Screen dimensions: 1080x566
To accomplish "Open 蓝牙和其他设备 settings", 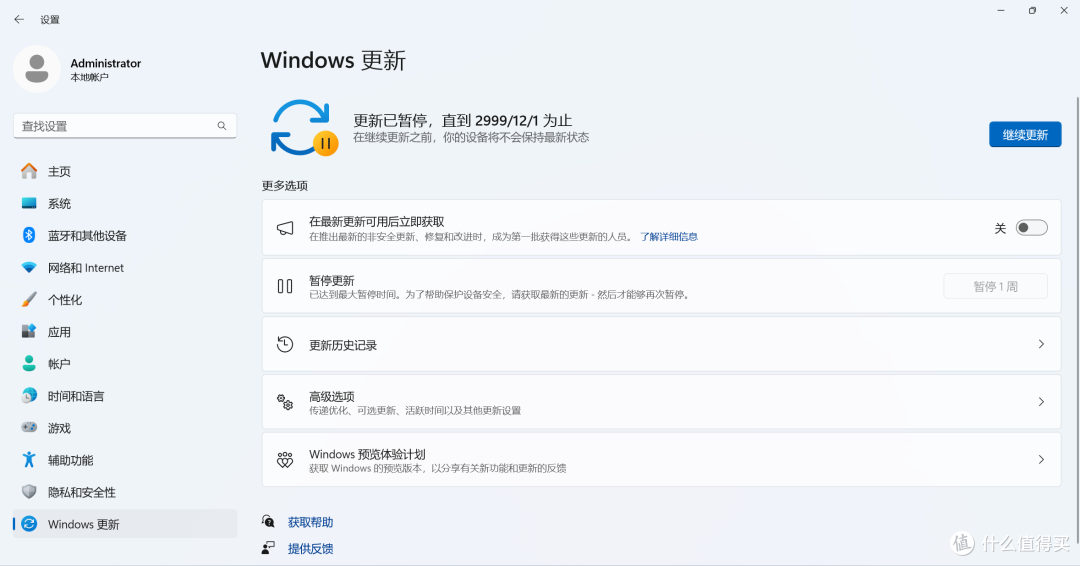I will point(125,235).
